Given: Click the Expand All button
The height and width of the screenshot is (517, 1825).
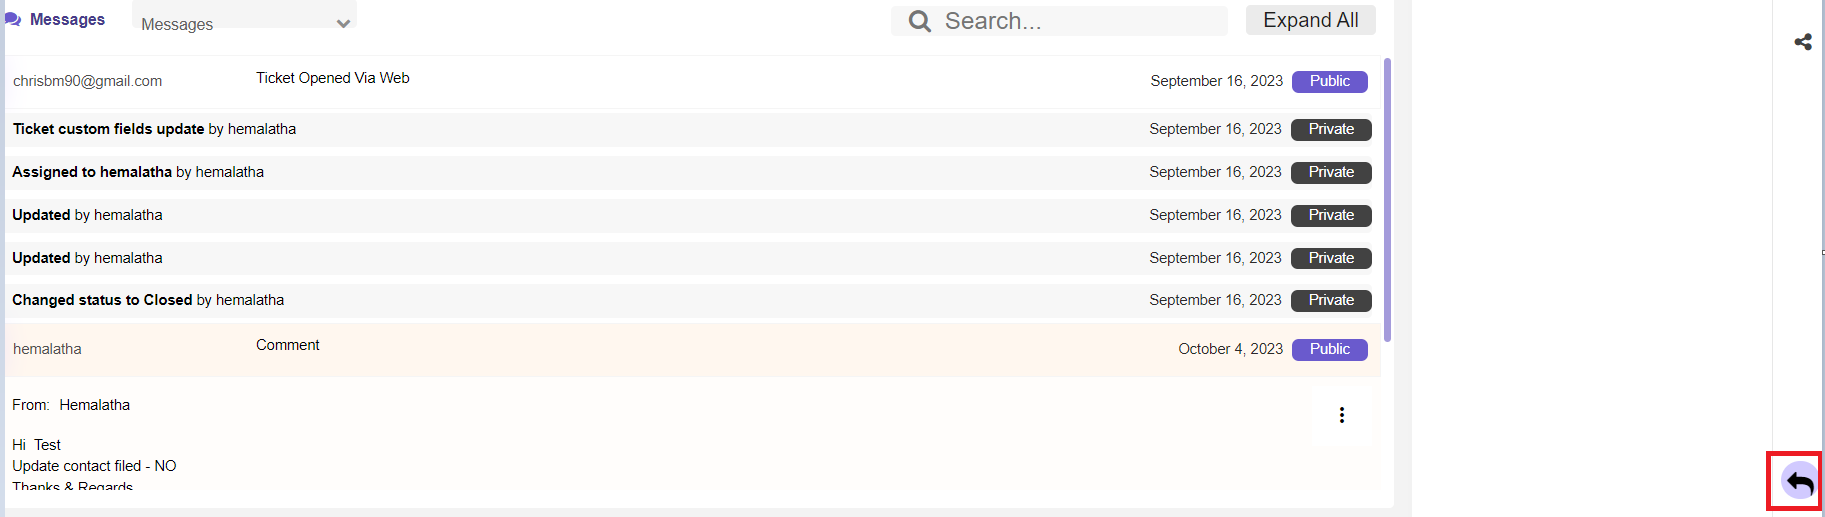Looking at the screenshot, I should (x=1311, y=20).
